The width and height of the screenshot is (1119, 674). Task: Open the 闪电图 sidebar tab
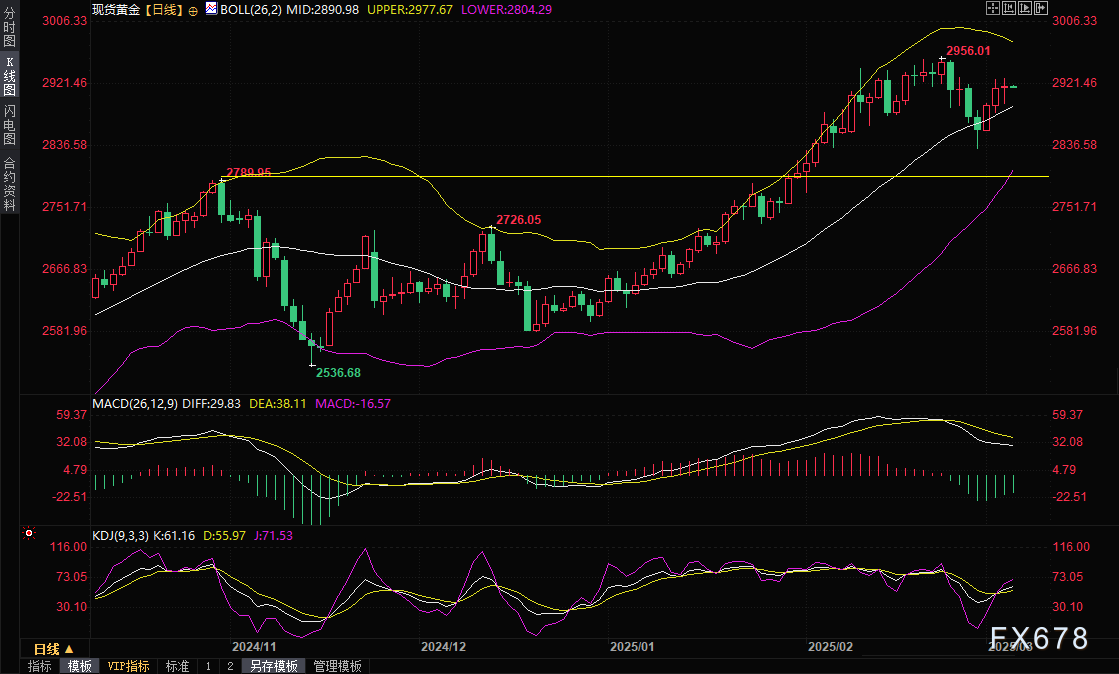pyautogui.click(x=9, y=124)
